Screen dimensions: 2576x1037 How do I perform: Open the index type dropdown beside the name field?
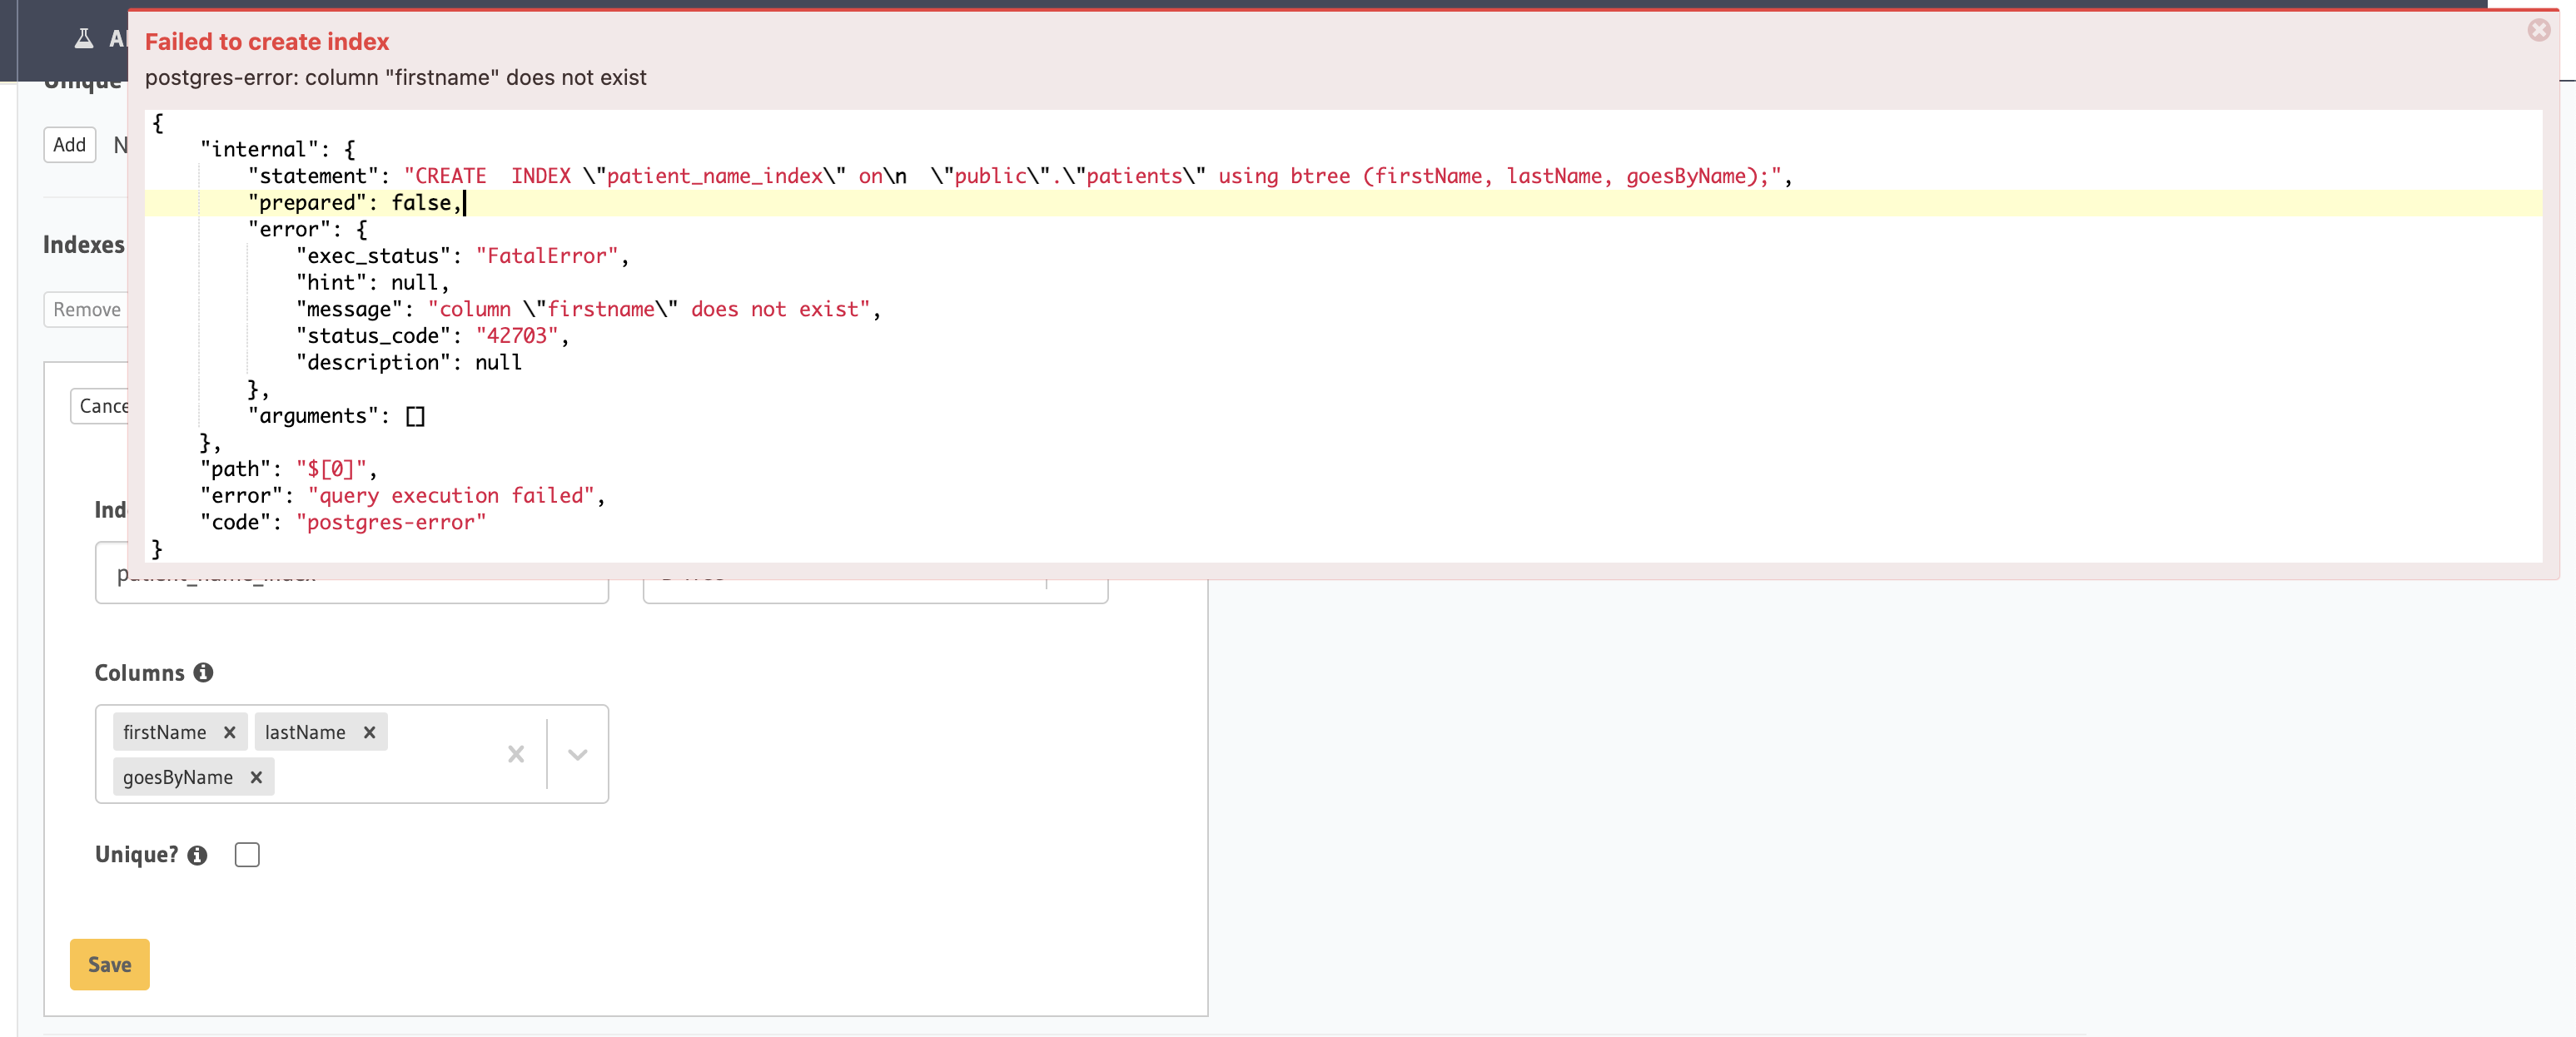(875, 578)
